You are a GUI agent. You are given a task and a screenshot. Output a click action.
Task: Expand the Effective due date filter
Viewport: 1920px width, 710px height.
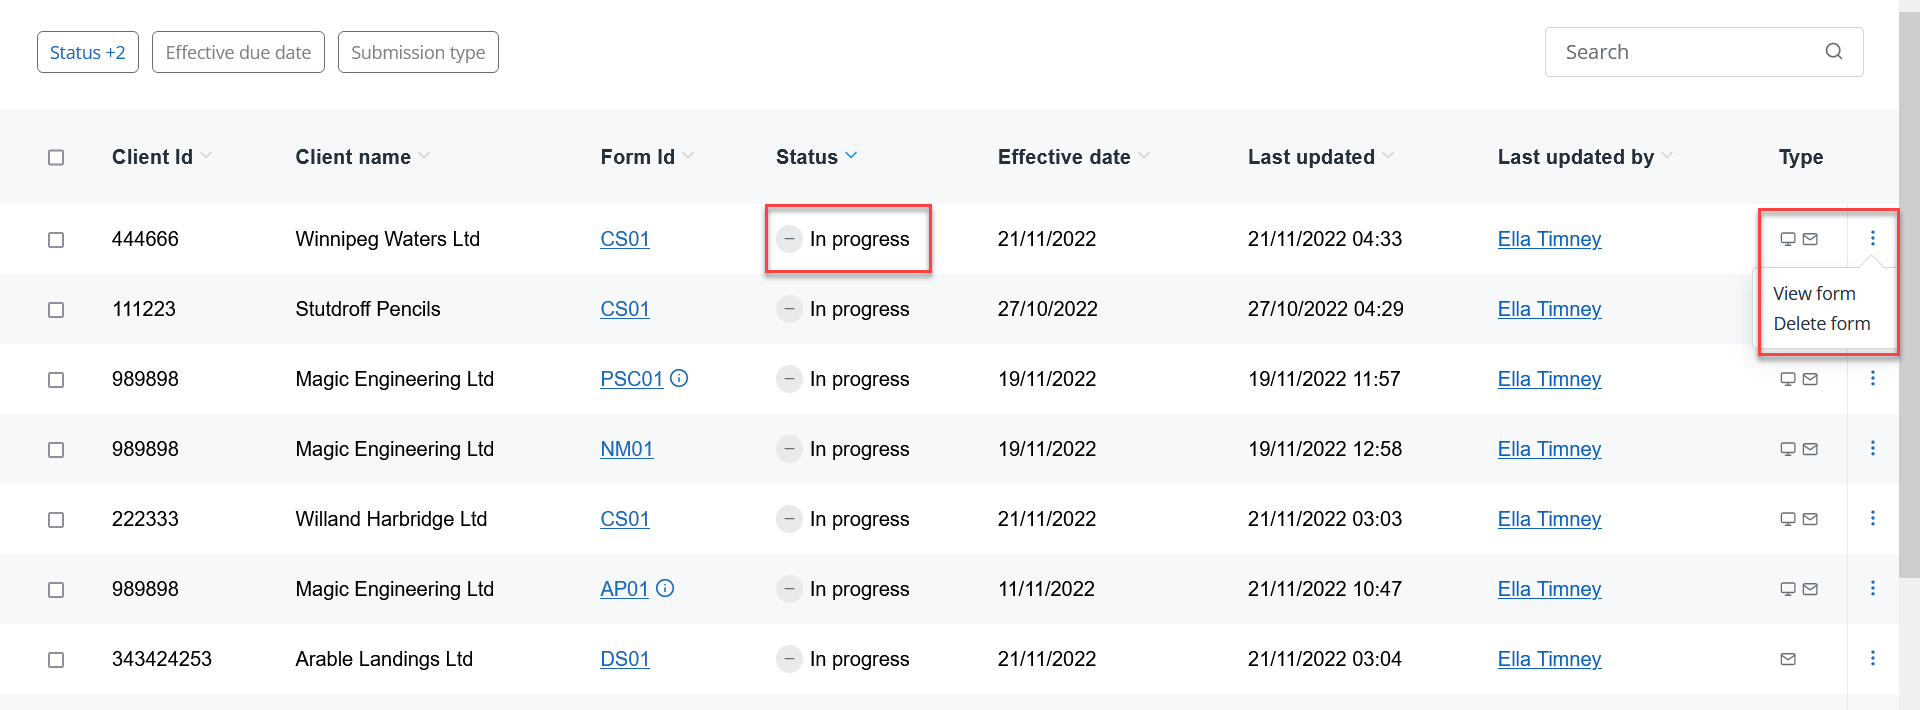238,52
